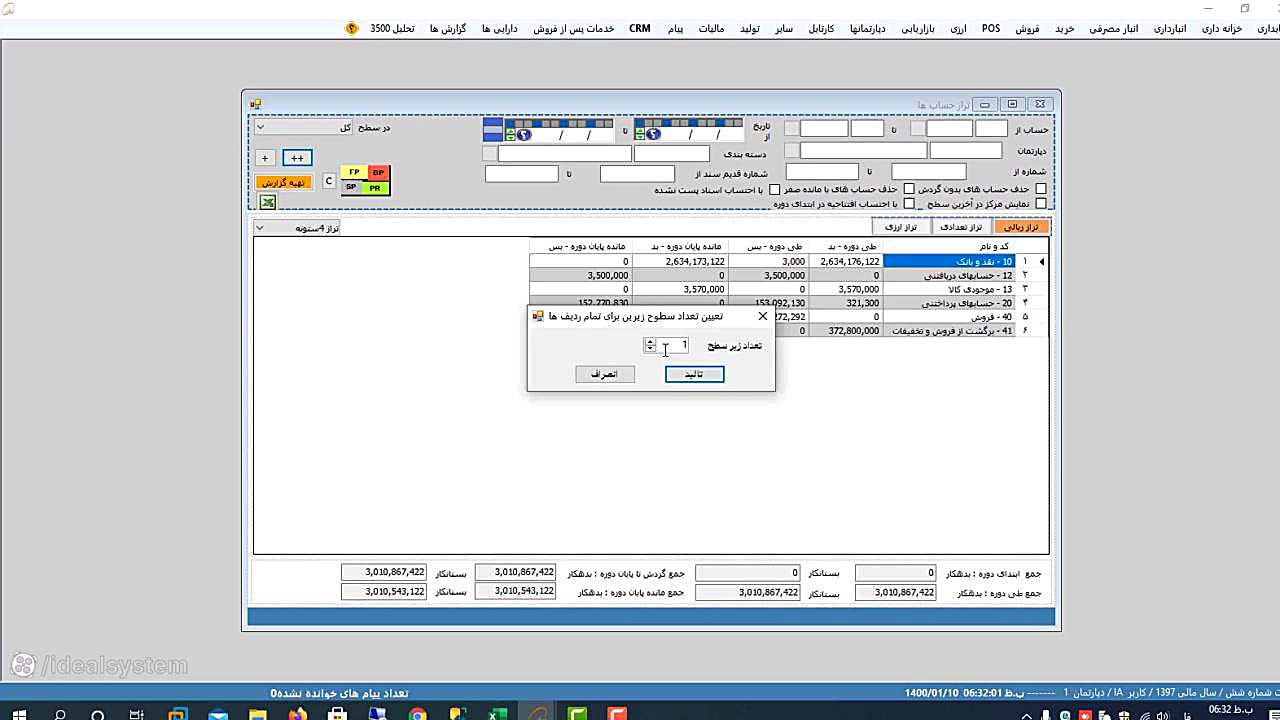Screen dimensions: 1280x720
Task: Click the green PR button
Action: (375, 187)
